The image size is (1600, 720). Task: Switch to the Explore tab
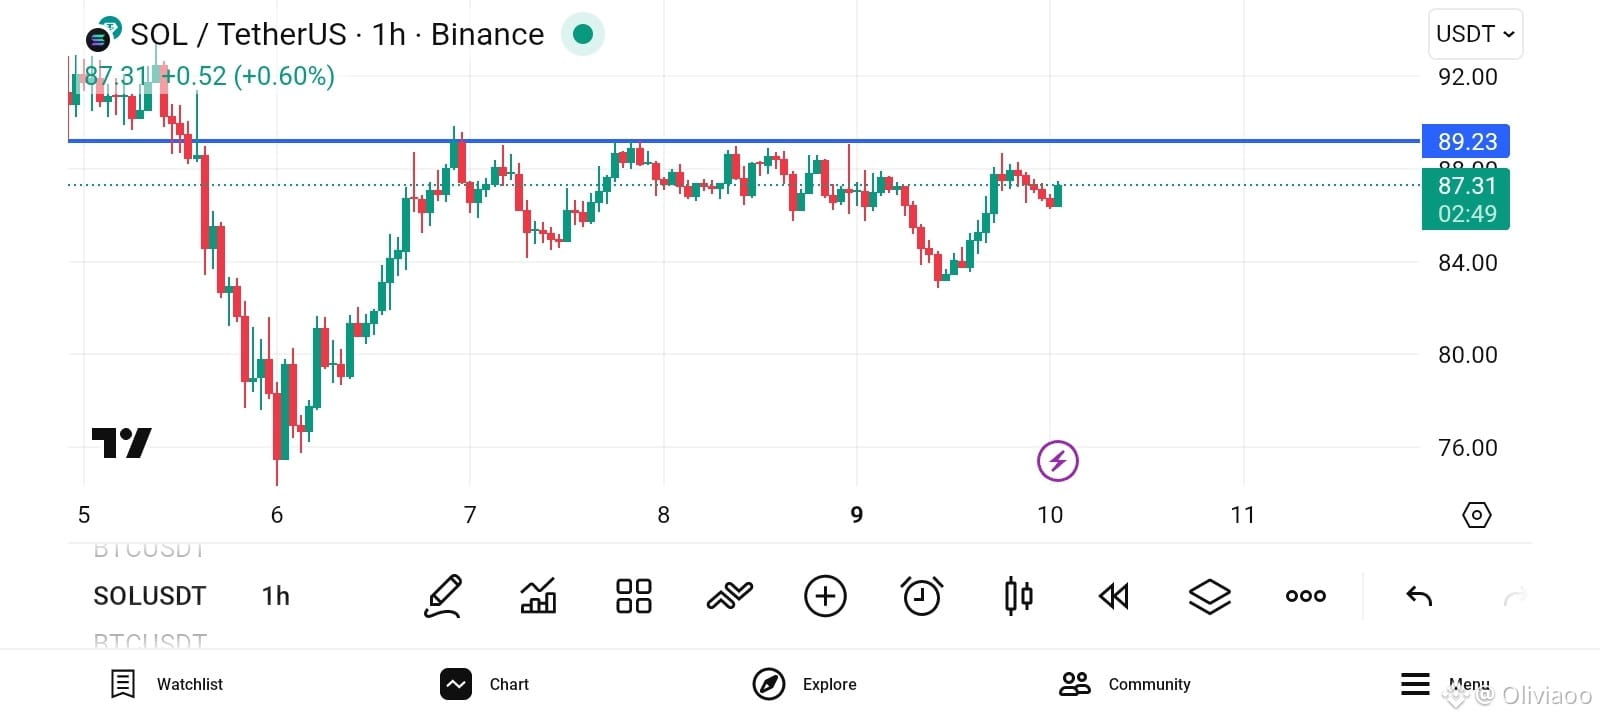(805, 684)
